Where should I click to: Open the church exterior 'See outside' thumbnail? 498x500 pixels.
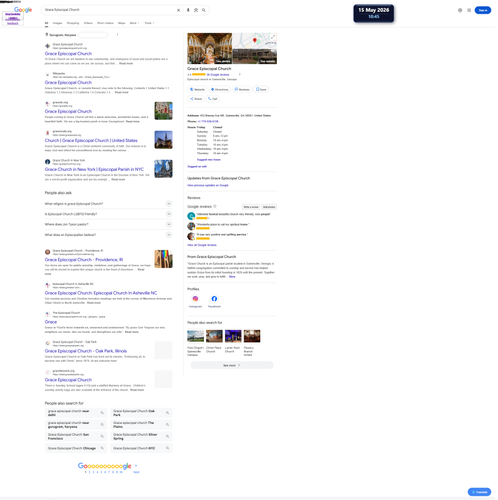[255, 56]
